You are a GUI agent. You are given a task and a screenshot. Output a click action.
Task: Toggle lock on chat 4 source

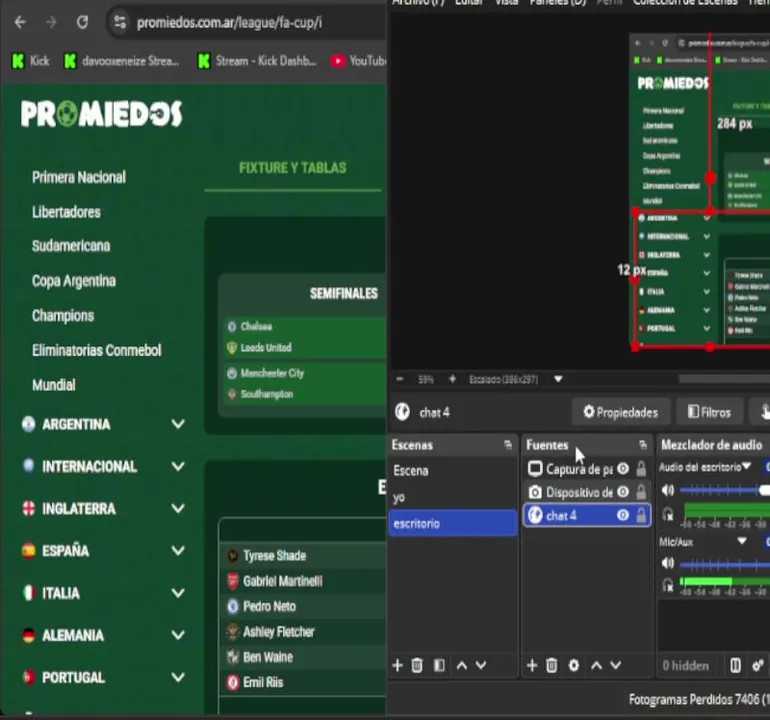641,515
